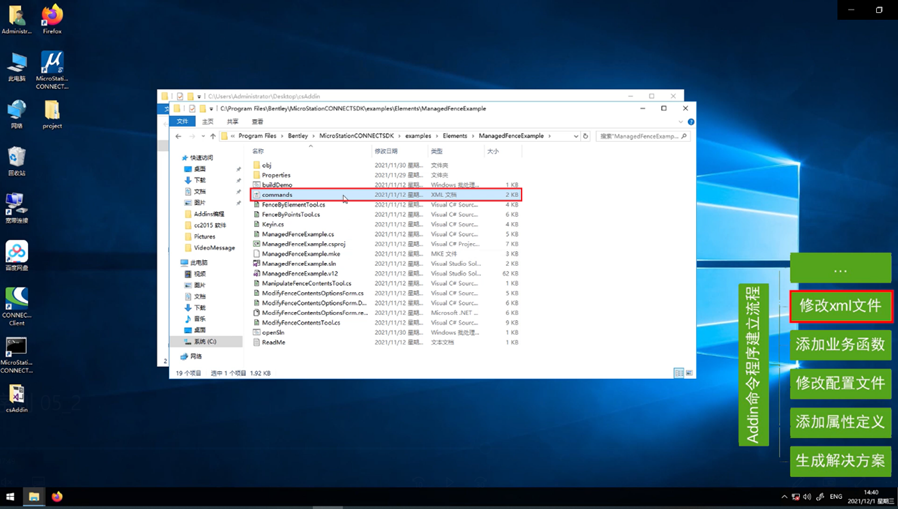Launch MicroStation CONNECT via the μ logo icon
The height and width of the screenshot is (509, 898).
52,70
